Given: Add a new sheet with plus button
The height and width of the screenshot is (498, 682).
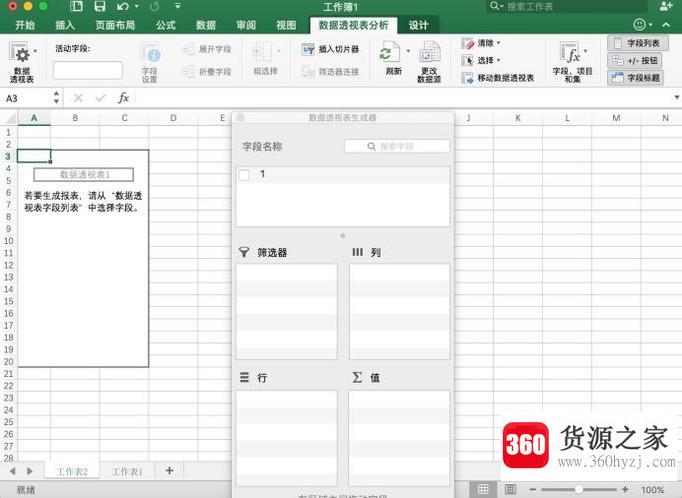Looking at the screenshot, I should coord(169,471).
